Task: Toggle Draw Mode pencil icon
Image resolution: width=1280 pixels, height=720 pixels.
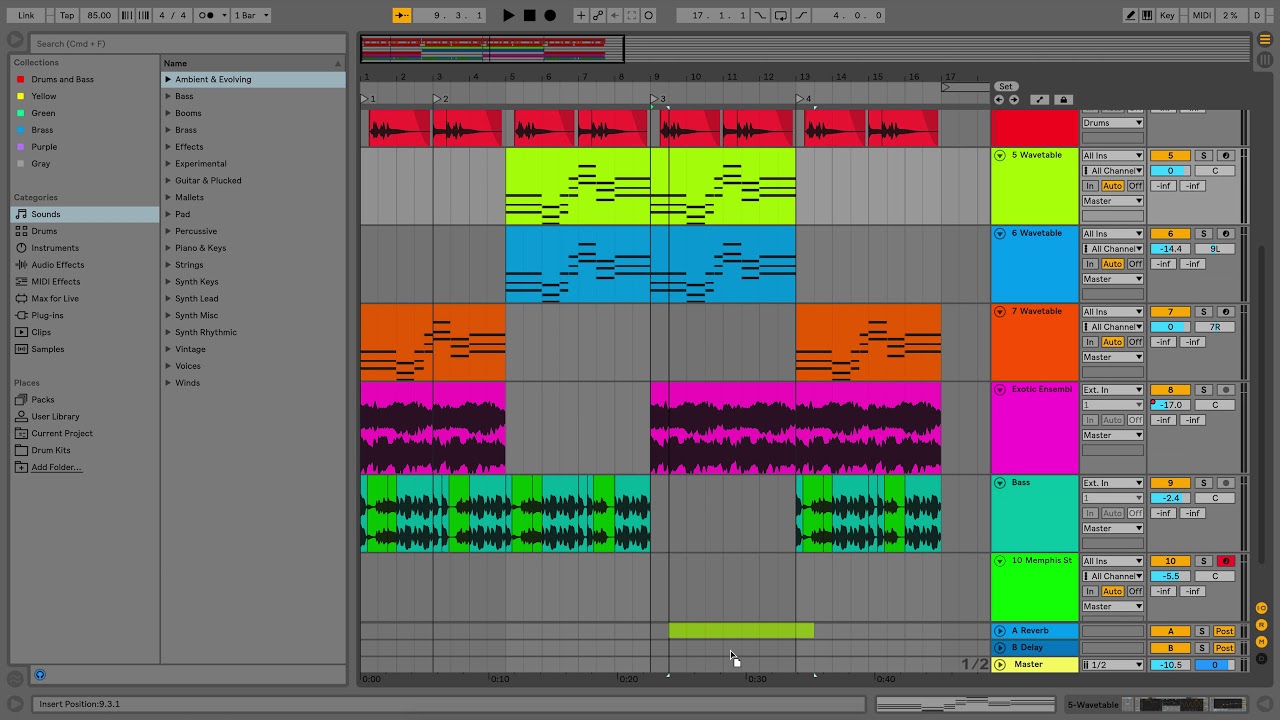Action: click(x=1131, y=15)
